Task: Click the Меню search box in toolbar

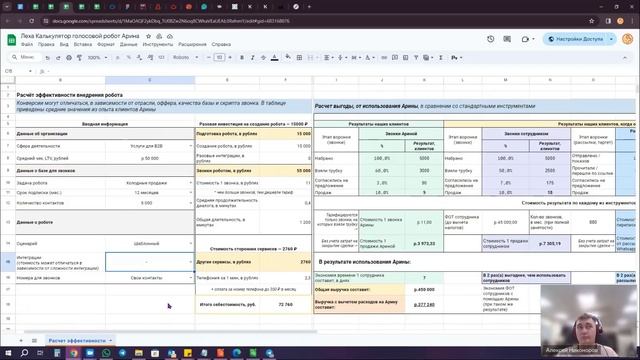Action: (x=24, y=58)
